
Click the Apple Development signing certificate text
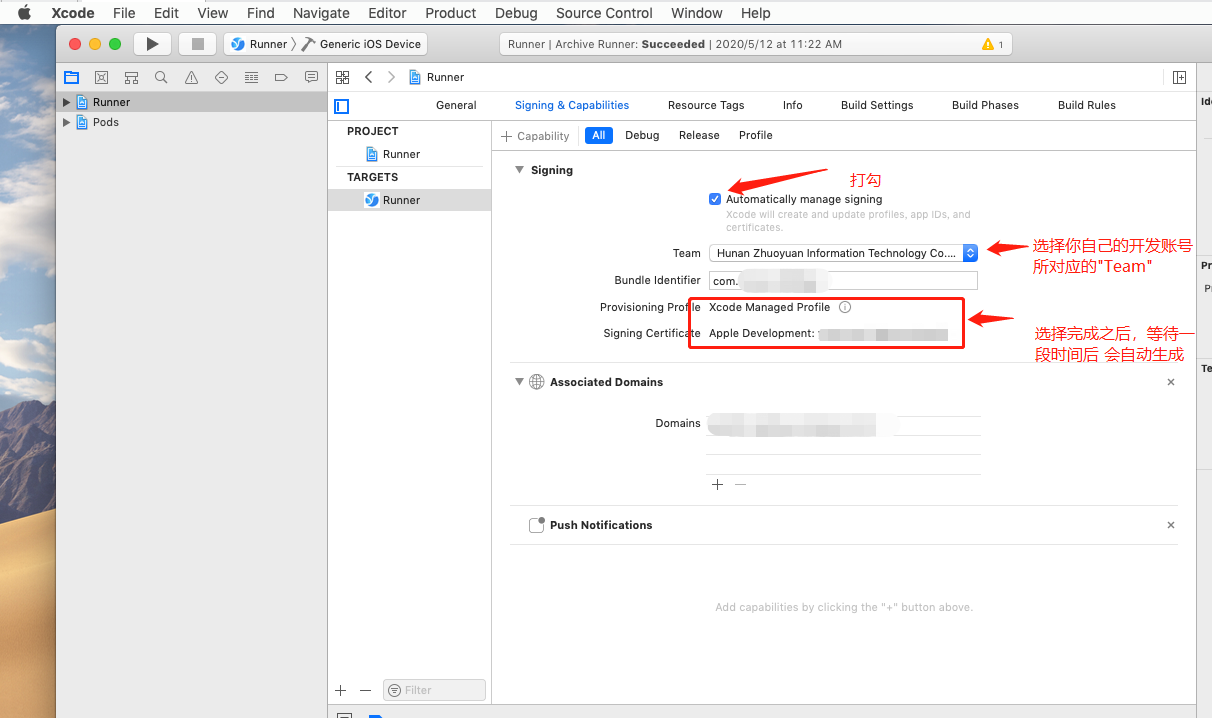[x=828, y=333]
